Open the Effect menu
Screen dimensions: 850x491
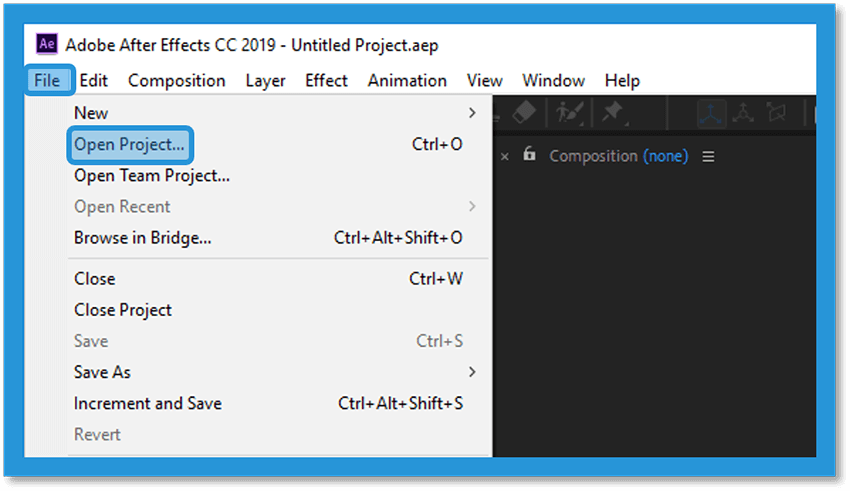[326, 81]
